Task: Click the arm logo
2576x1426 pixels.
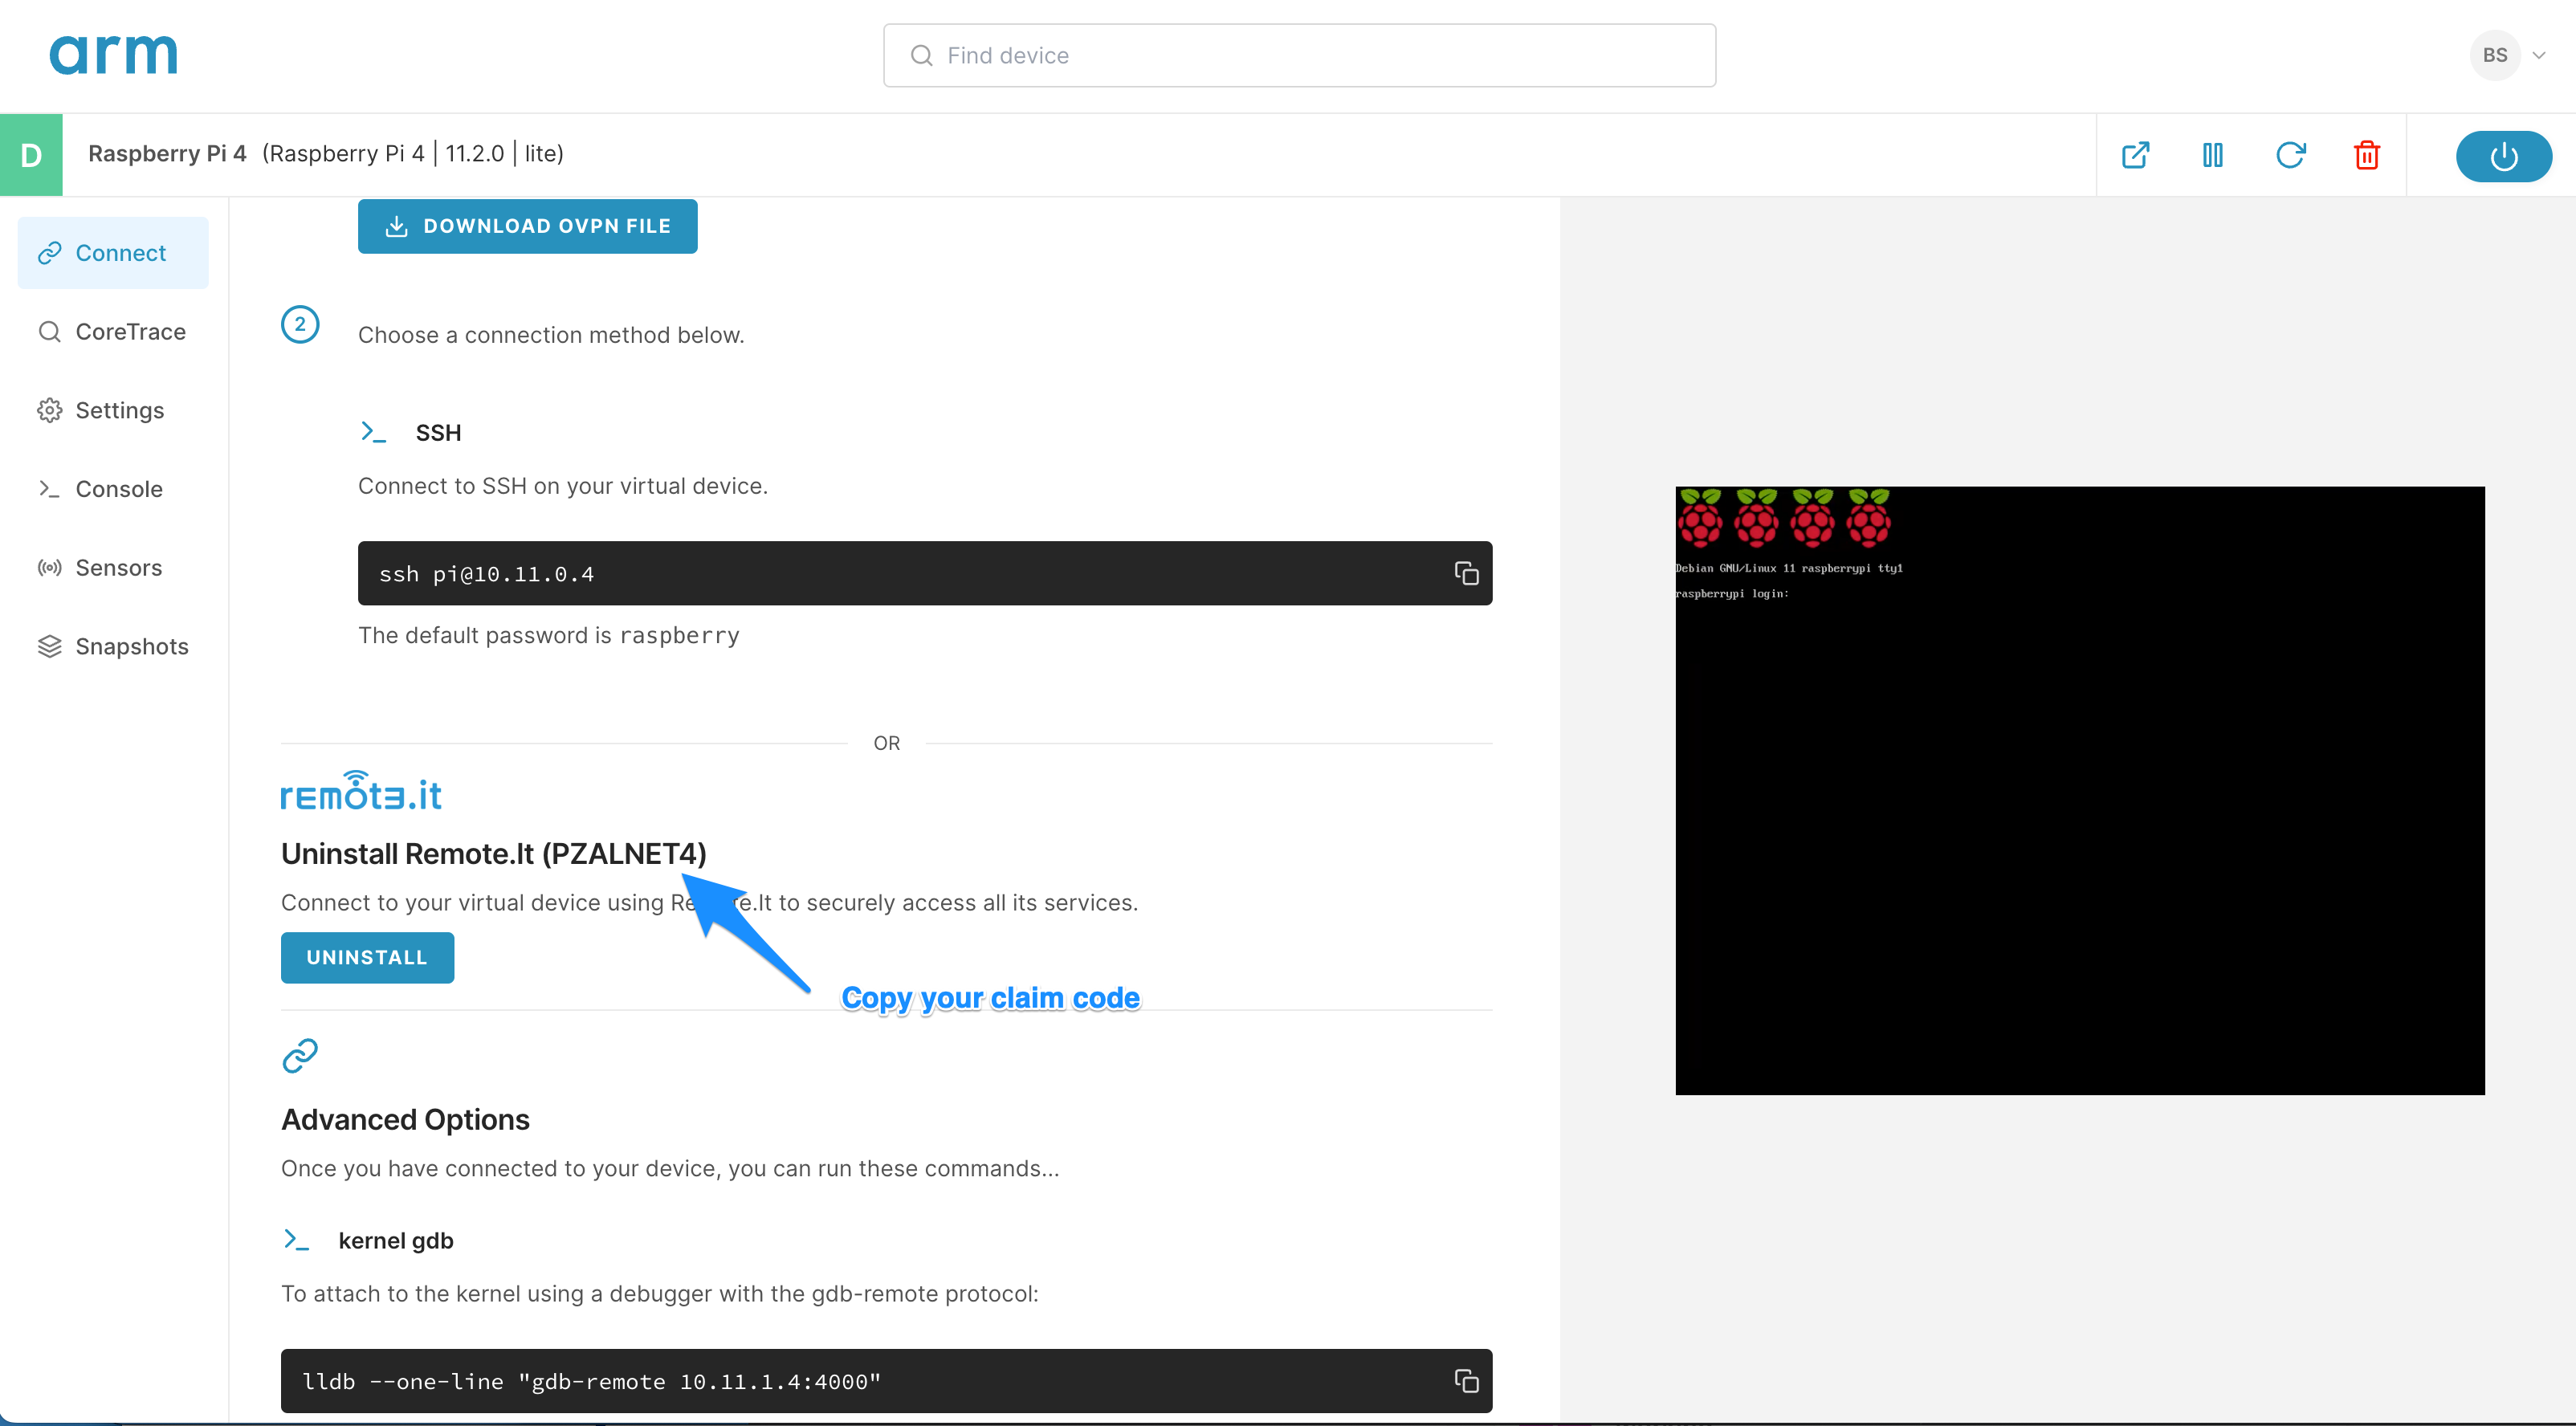Action: (114, 54)
